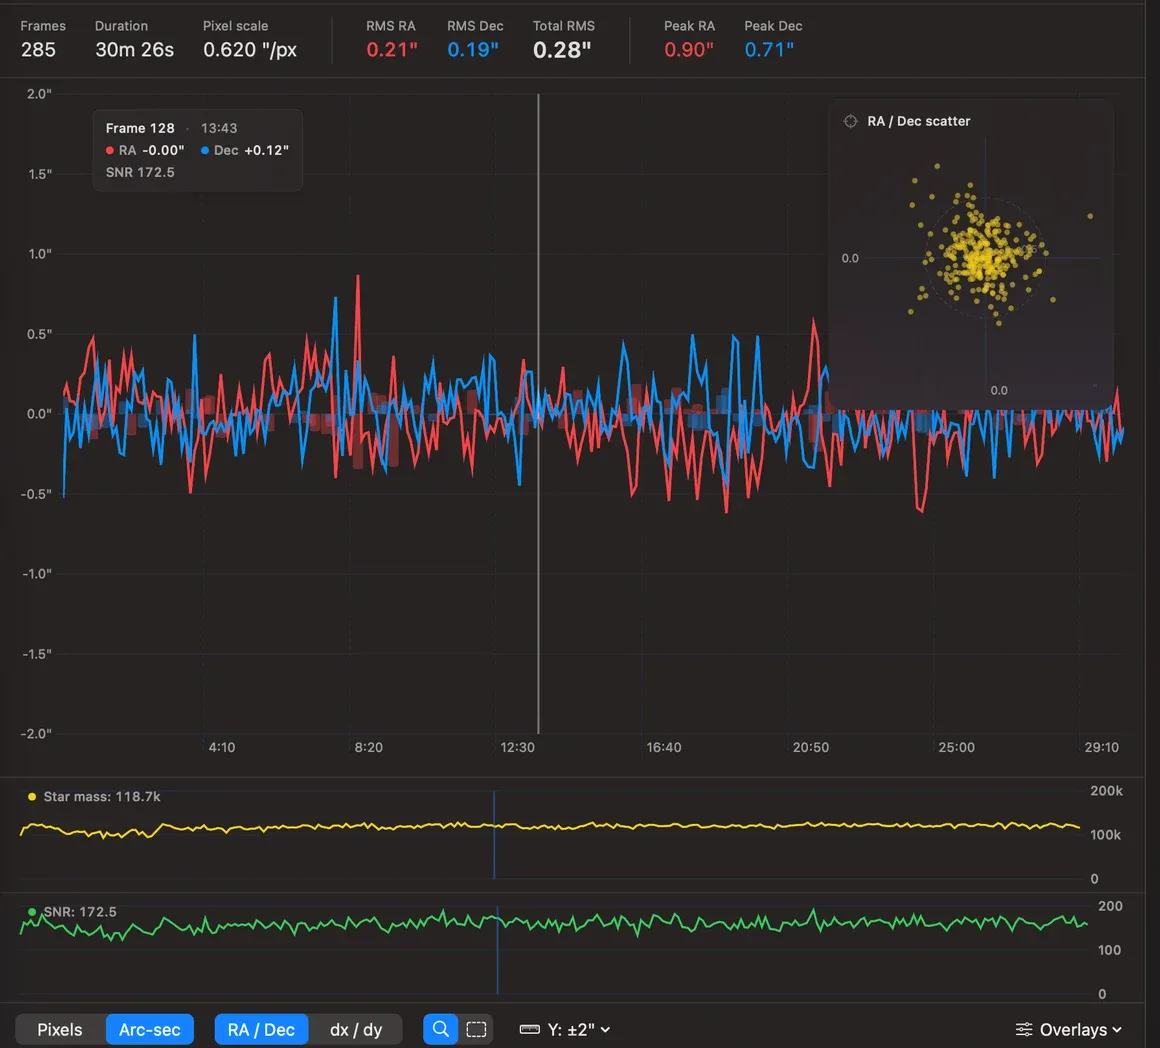This screenshot has width=1160, height=1048.
Task: Click the 4:10 time axis label
Action: tap(222, 748)
